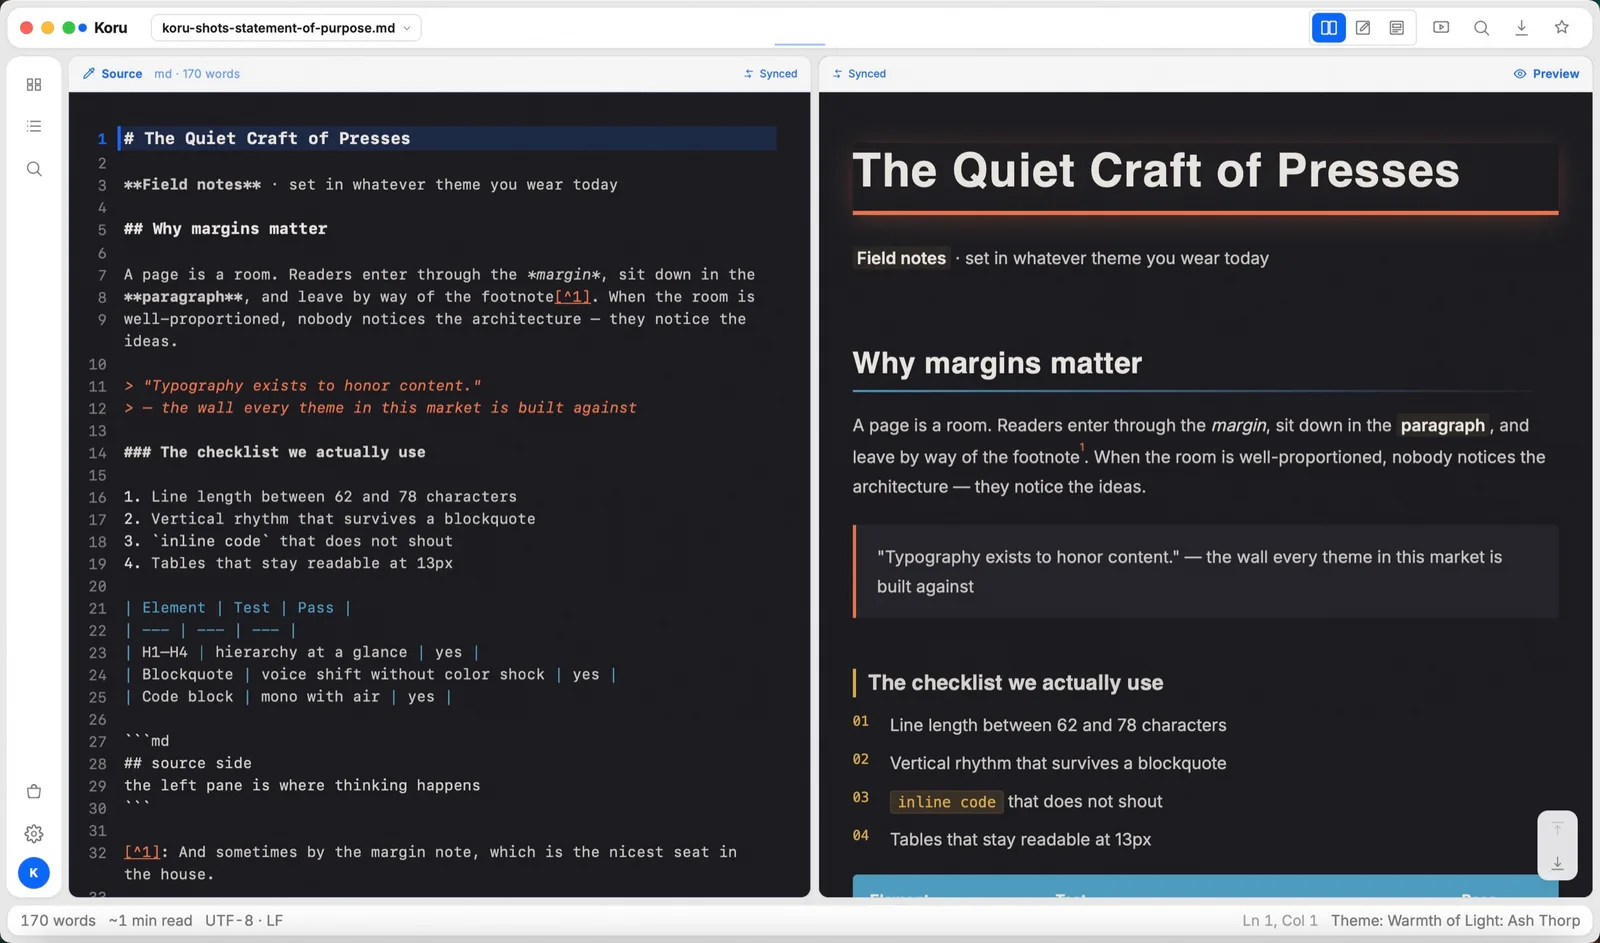Click the 'md · 170 words' label in Source header

tap(197, 74)
